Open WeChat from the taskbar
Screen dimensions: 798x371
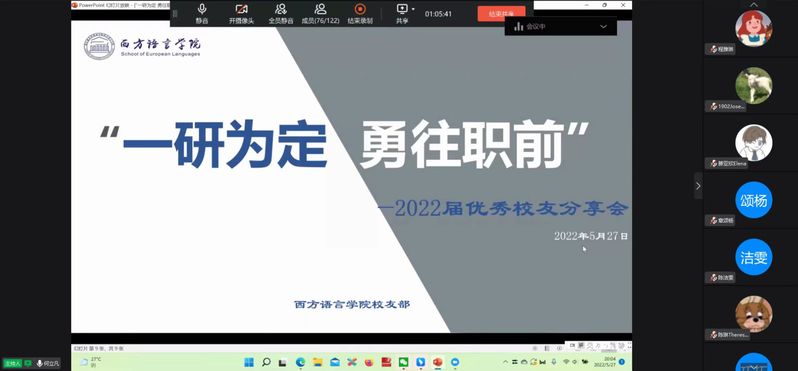(x=404, y=362)
